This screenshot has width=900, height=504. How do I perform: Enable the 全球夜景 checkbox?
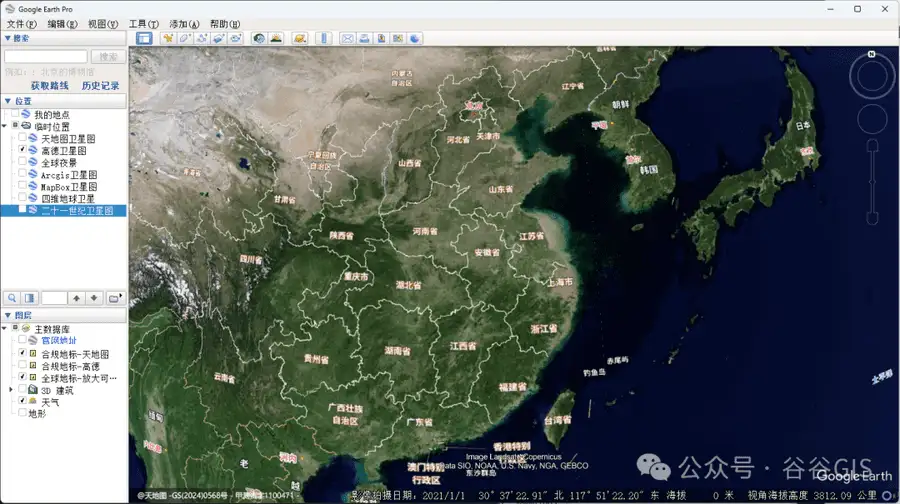(x=22, y=162)
